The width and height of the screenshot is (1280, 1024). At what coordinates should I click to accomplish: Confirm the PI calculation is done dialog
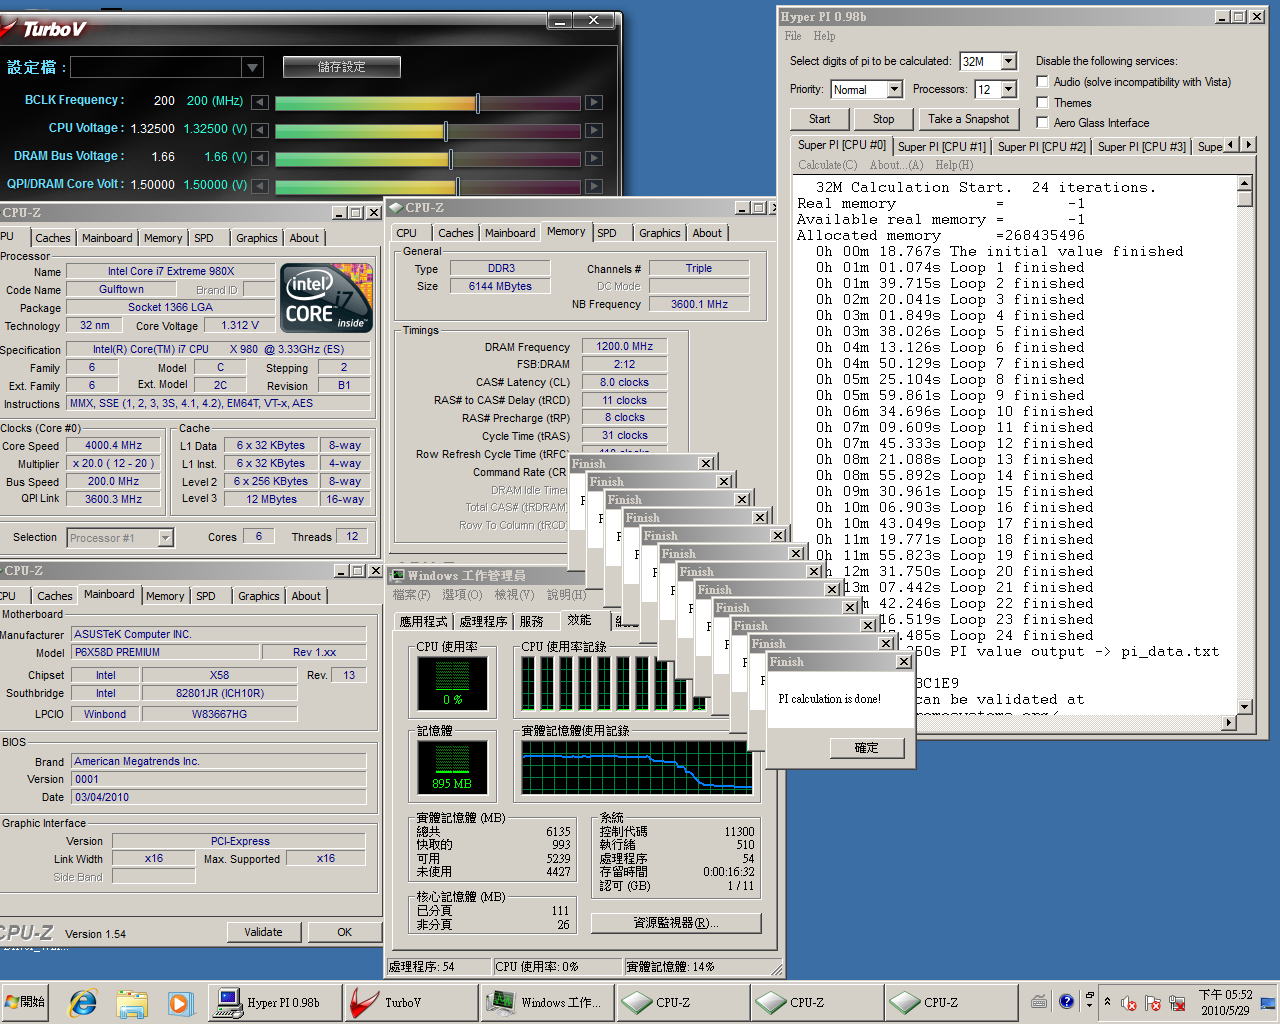pyautogui.click(x=866, y=748)
